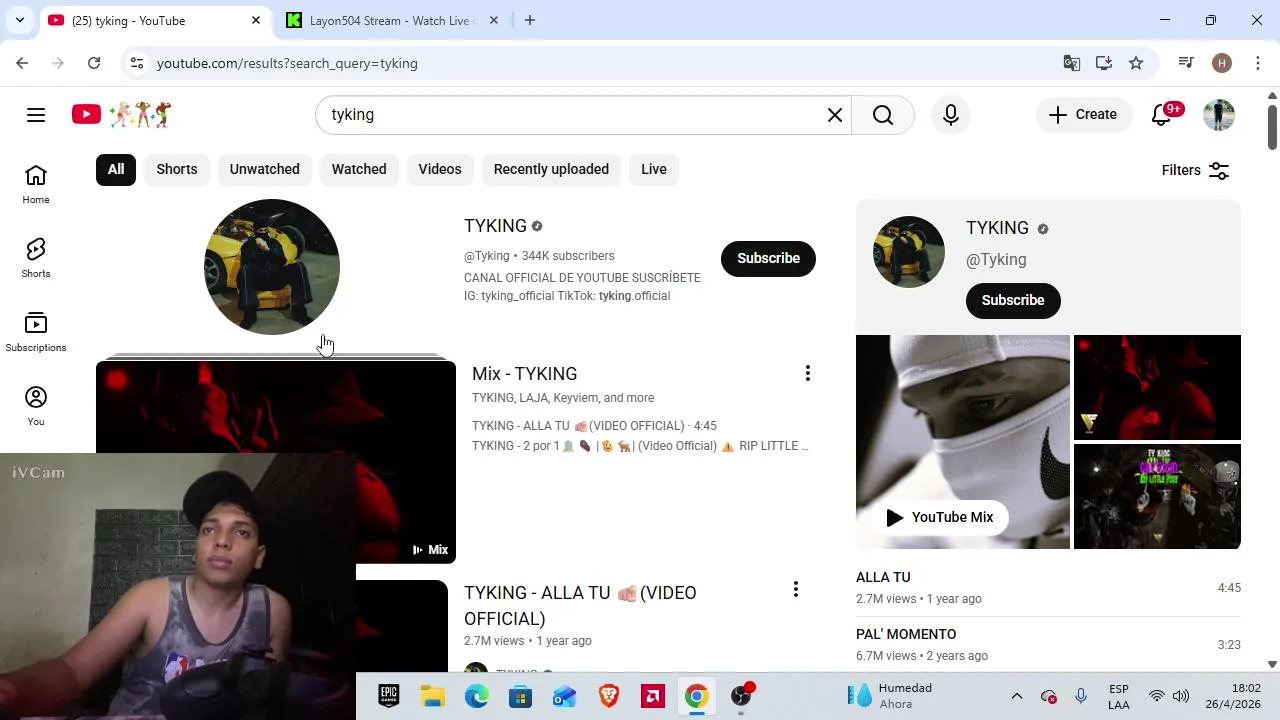The width and height of the screenshot is (1280, 720).
Task: Go to YouTube home via logo
Action: (121, 115)
